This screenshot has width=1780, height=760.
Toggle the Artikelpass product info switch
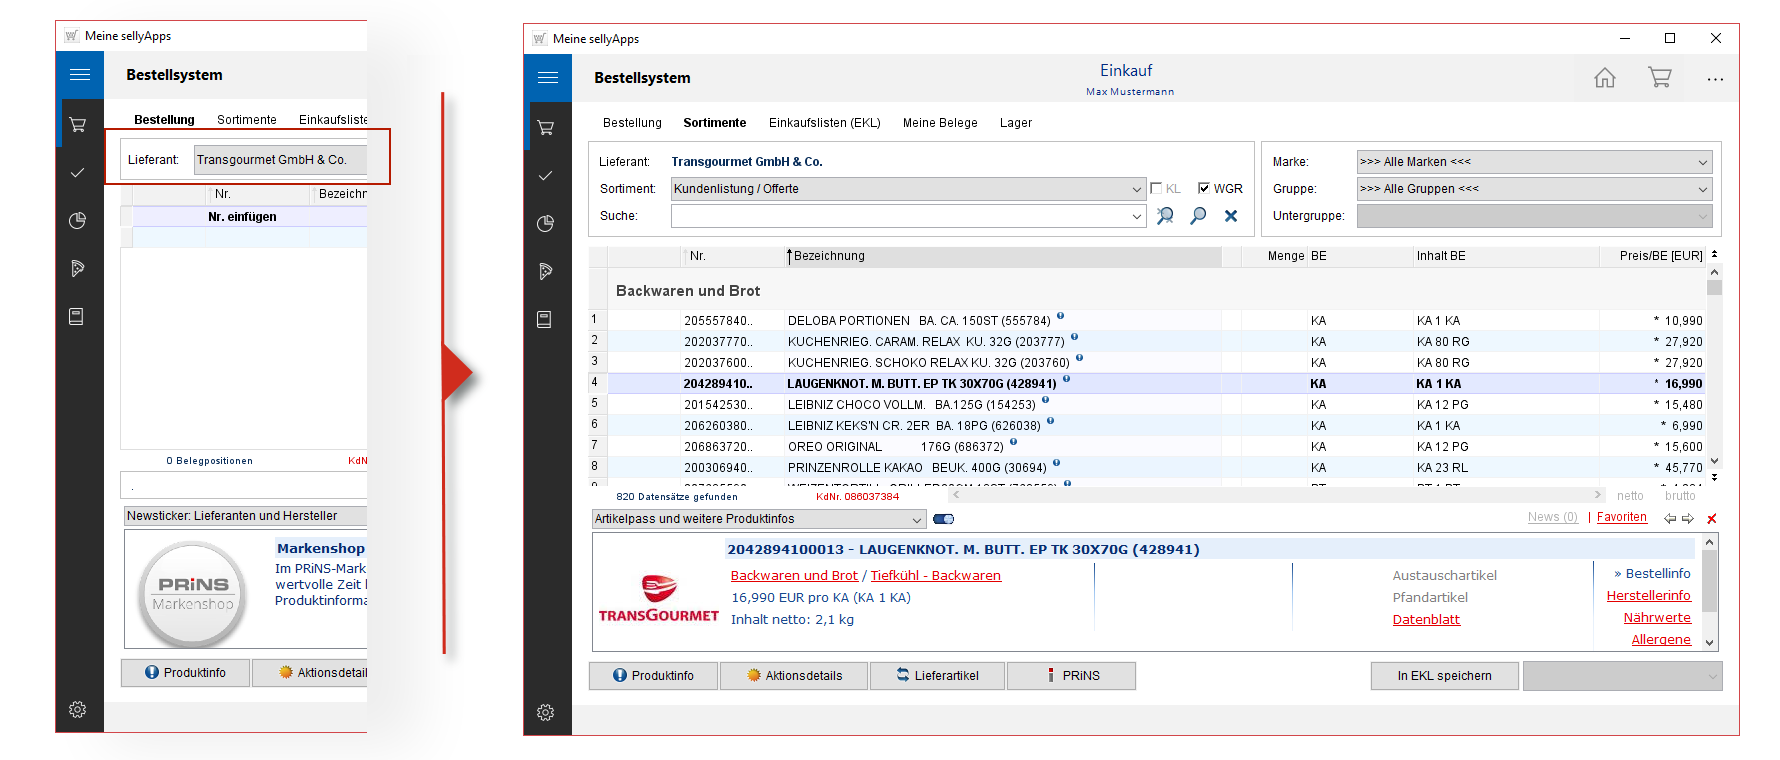tap(943, 519)
